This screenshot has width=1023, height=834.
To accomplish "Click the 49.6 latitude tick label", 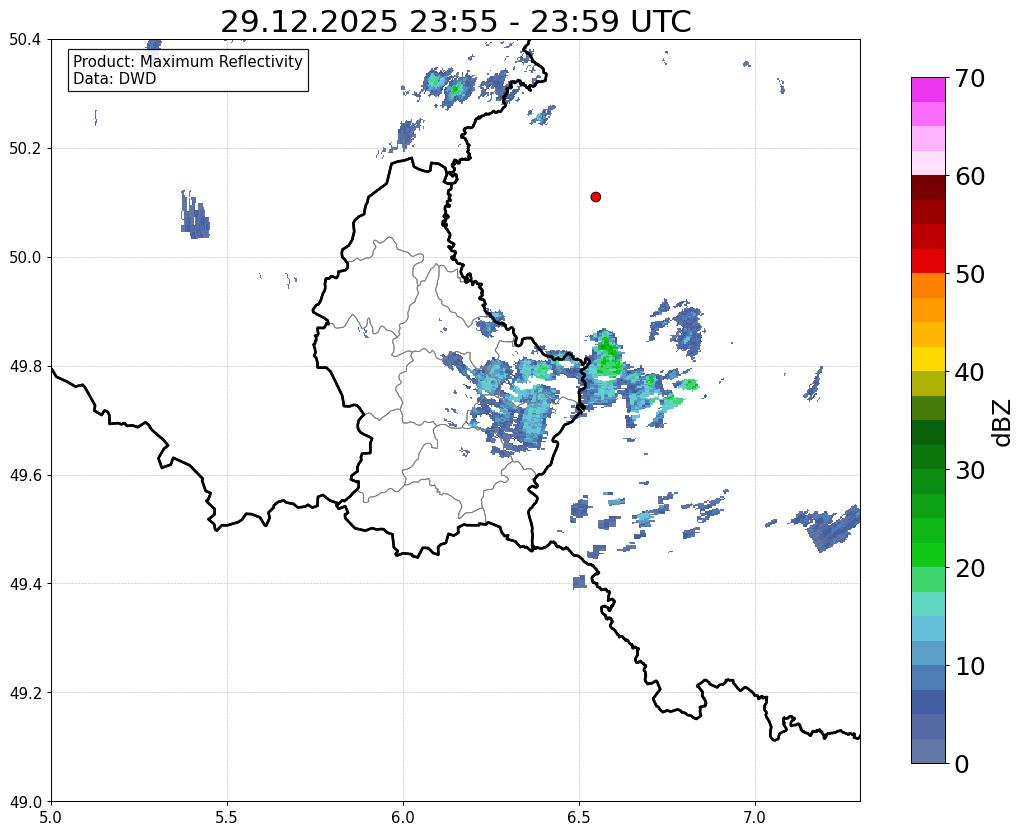I will pyautogui.click(x=25, y=476).
